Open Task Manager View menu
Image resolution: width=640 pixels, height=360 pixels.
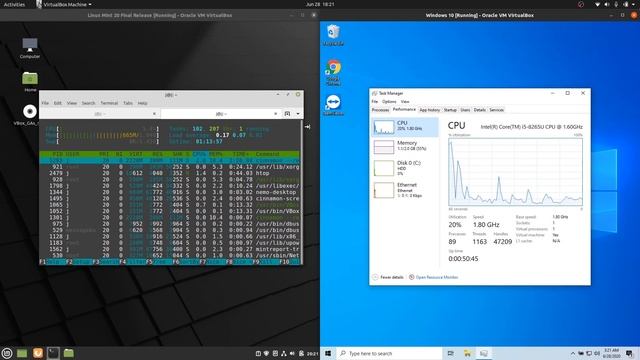(x=405, y=101)
